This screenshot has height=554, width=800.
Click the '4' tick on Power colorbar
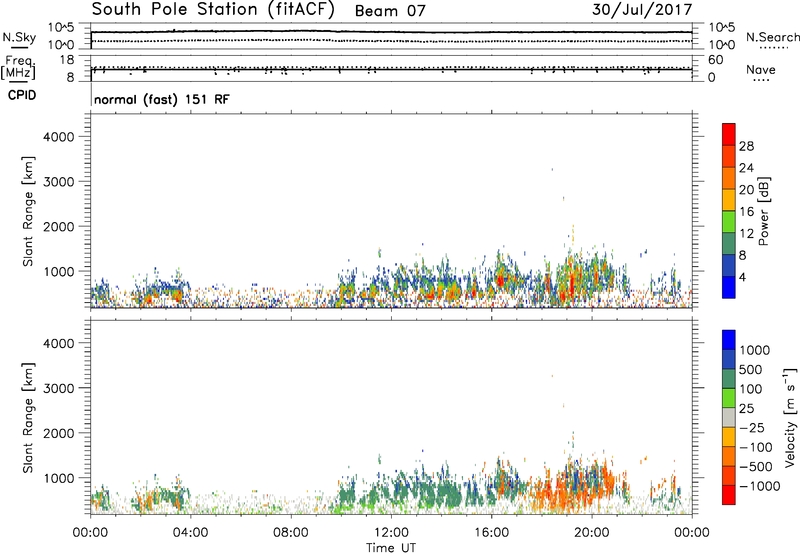[x=743, y=277]
